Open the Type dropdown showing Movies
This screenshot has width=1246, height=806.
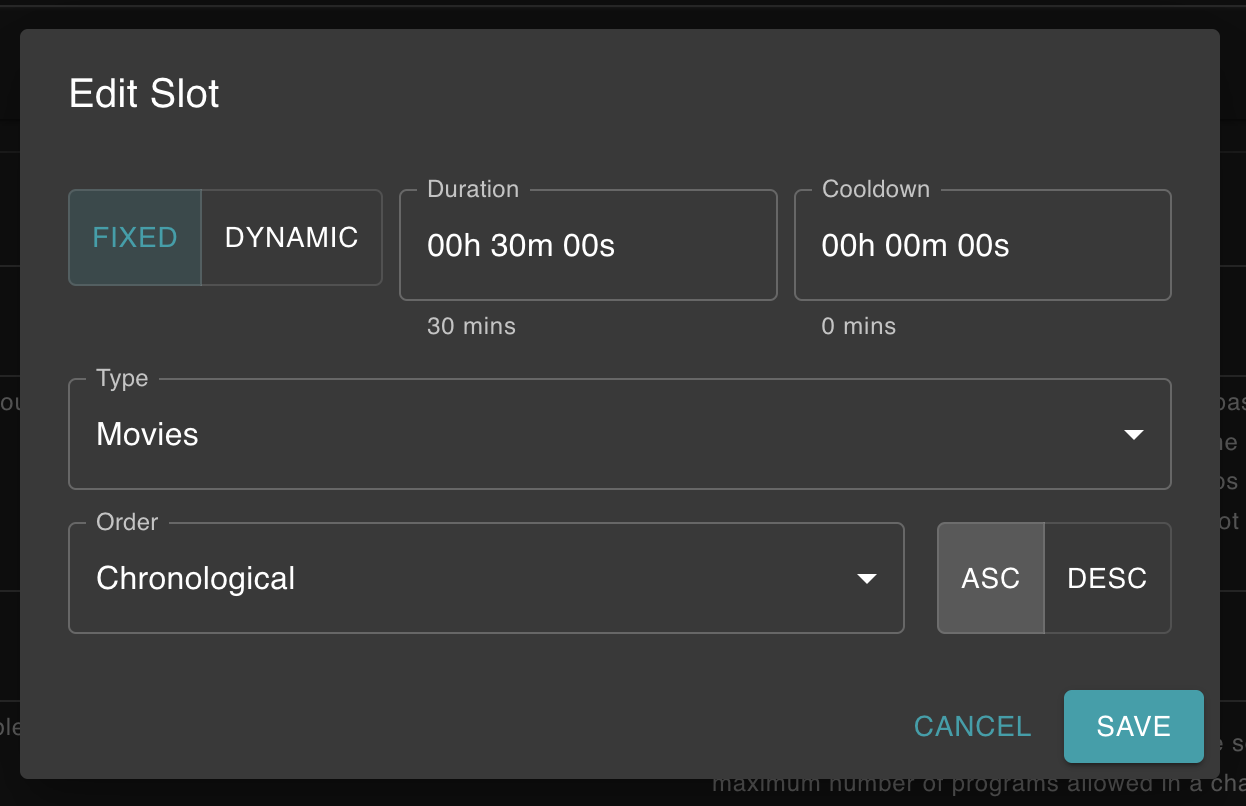[620, 434]
